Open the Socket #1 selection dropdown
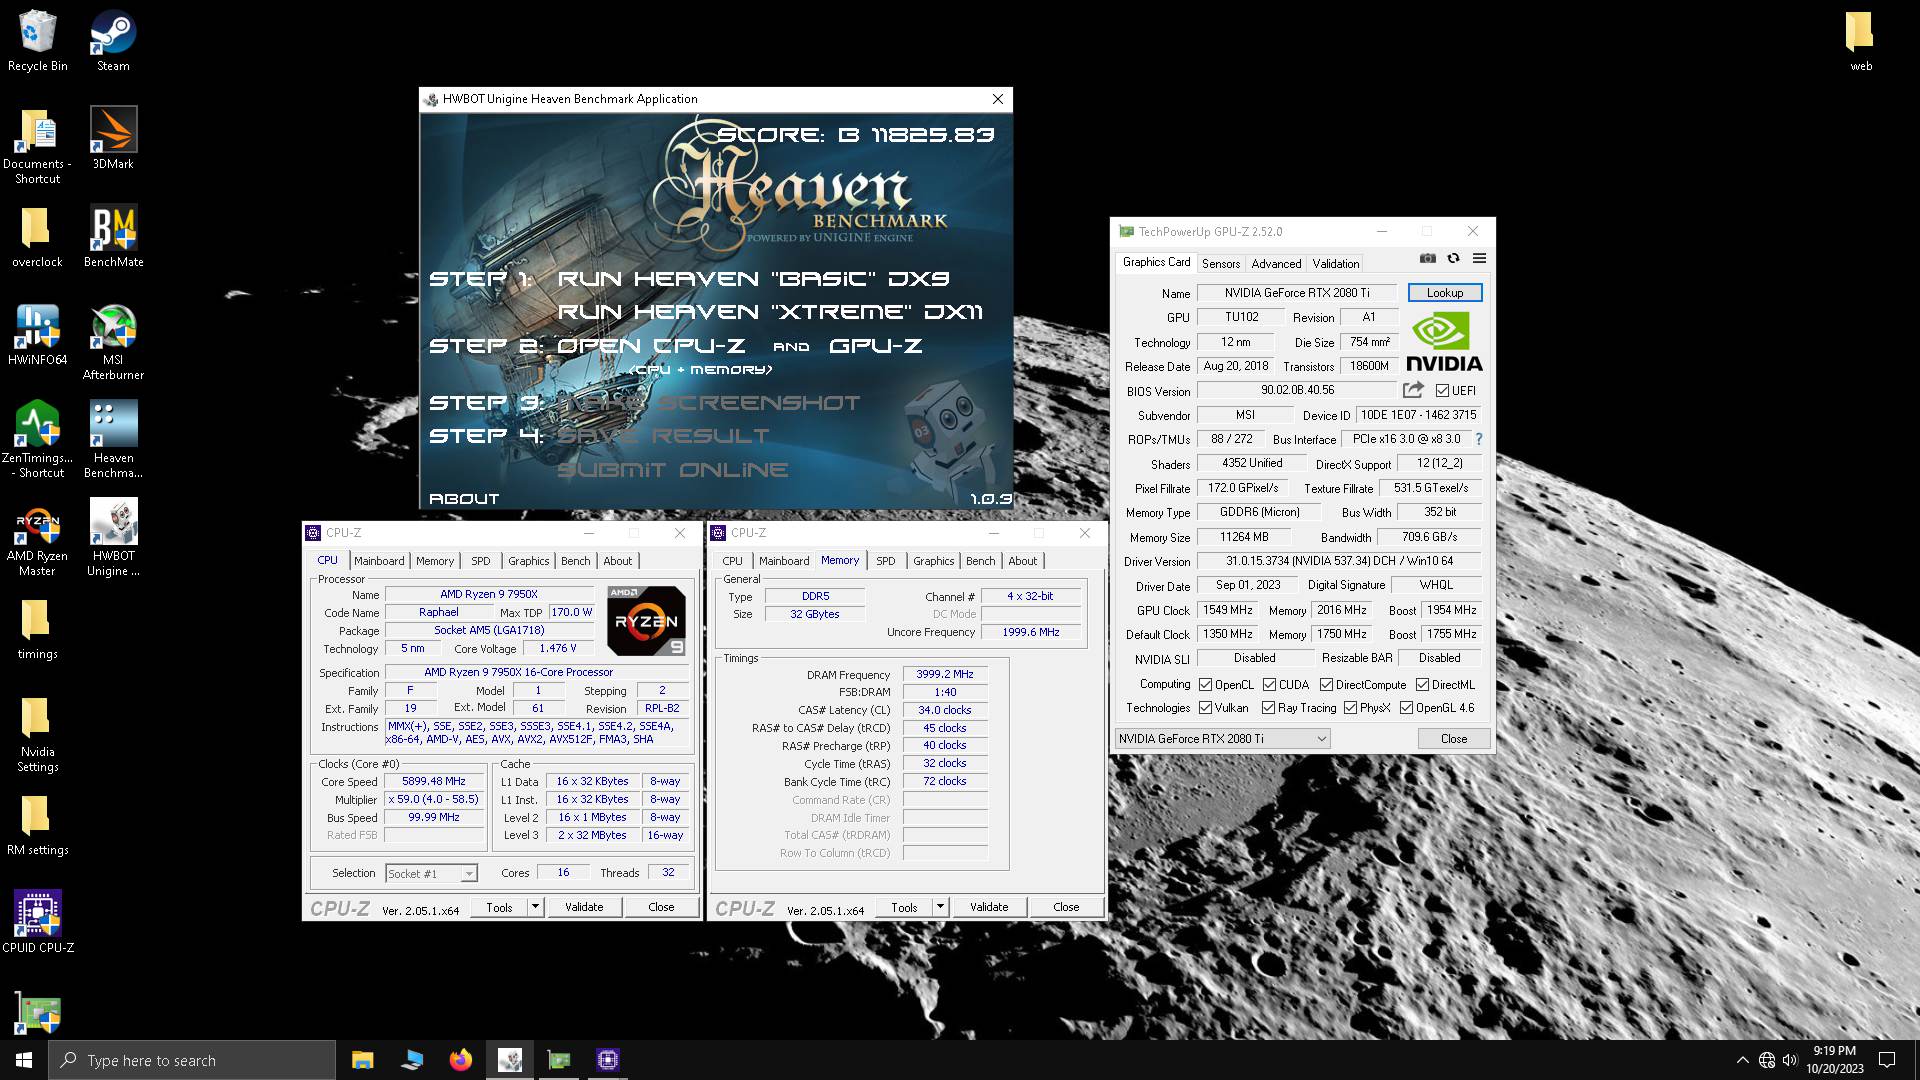The image size is (1920, 1080). click(431, 874)
